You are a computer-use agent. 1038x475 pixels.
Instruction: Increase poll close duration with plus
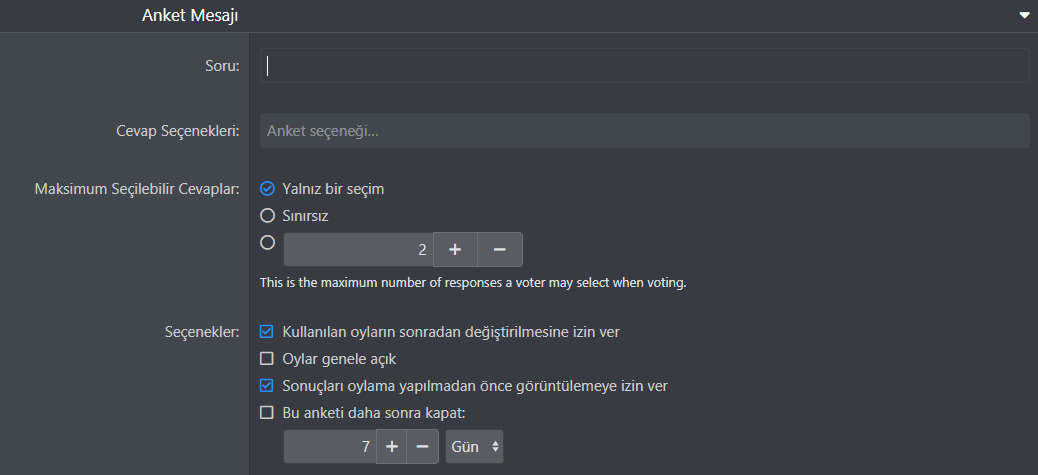coord(392,447)
